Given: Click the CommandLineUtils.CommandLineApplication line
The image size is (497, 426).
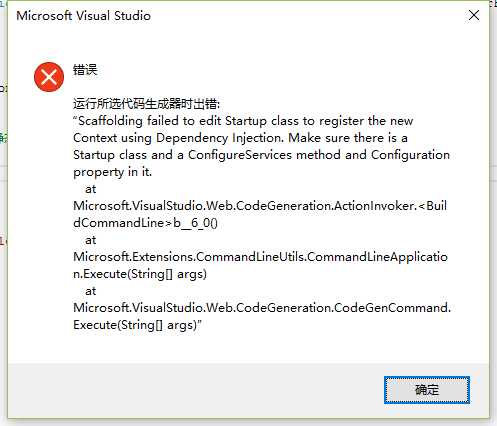Looking at the screenshot, I should click(260, 257).
